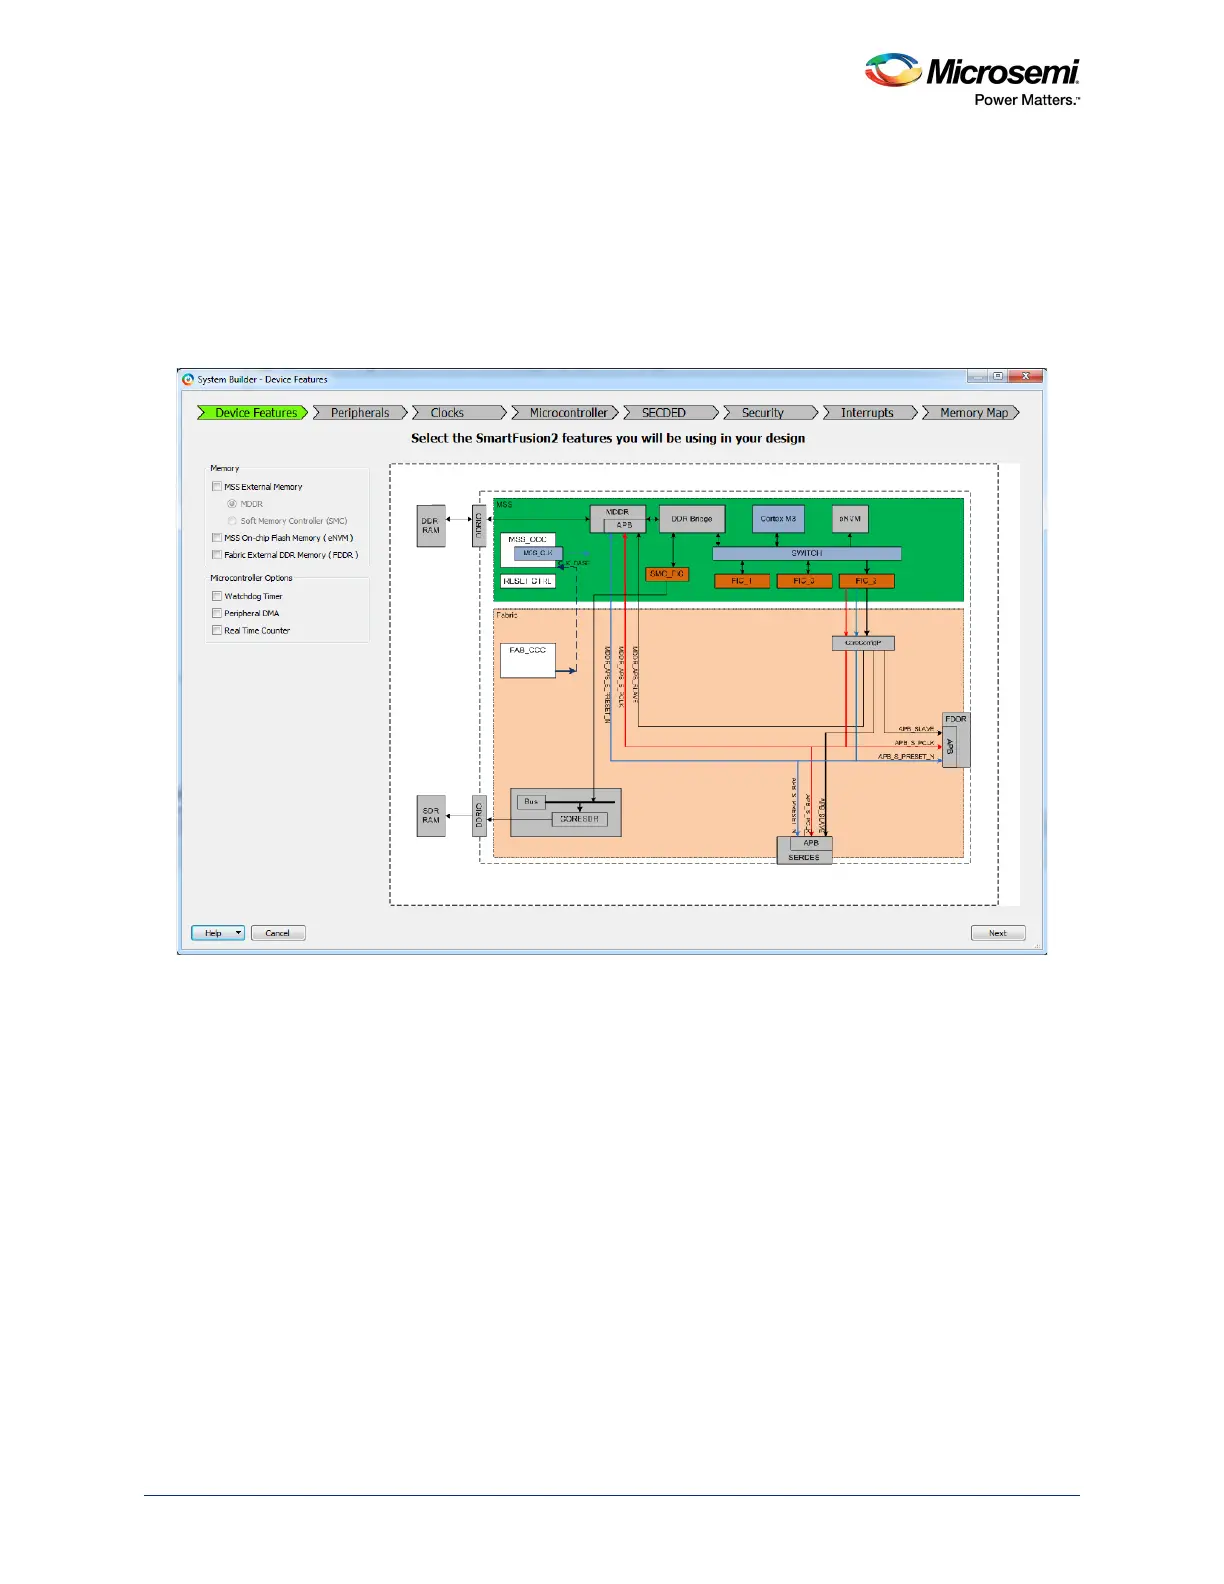Select the CoreConfigP block
Screen dimensions: 1224x1584
pyautogui.click(x=863, y=643)
